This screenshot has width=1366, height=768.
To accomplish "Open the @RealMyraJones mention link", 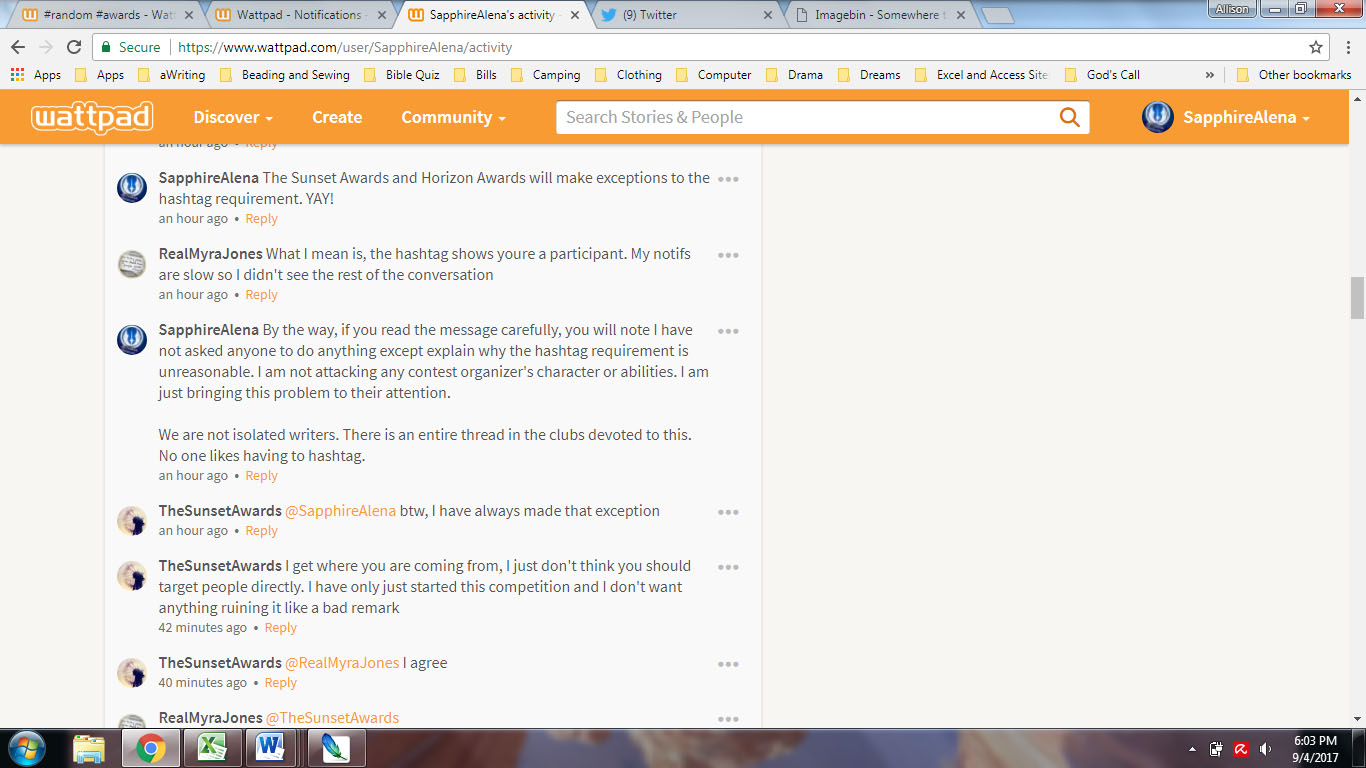I will click(342, 663).
